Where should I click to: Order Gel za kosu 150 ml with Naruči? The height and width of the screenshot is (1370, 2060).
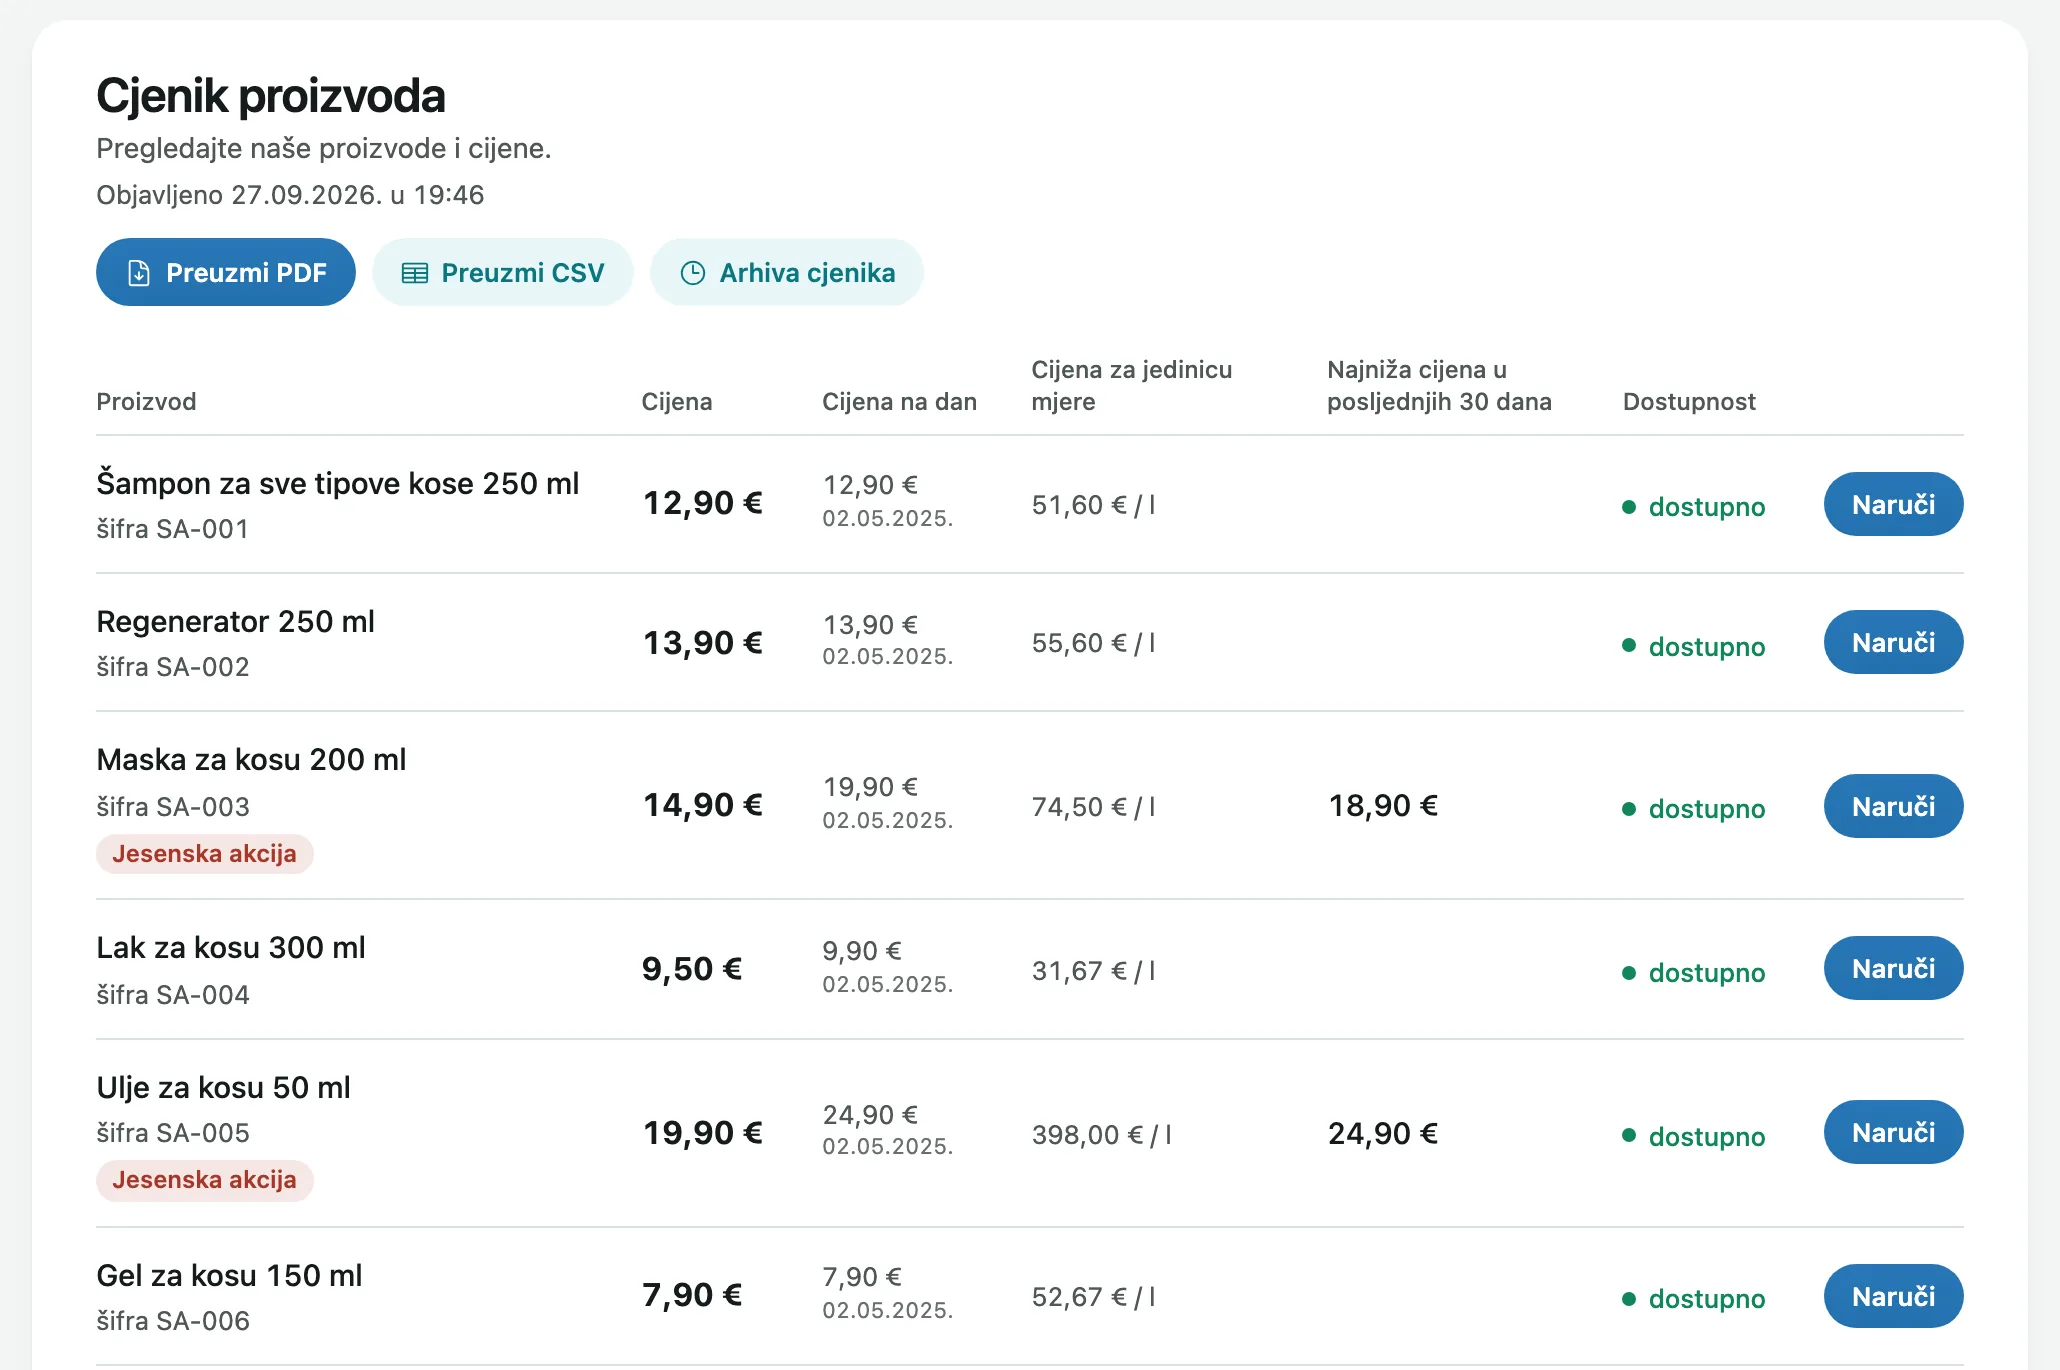coord(1893,1296)
